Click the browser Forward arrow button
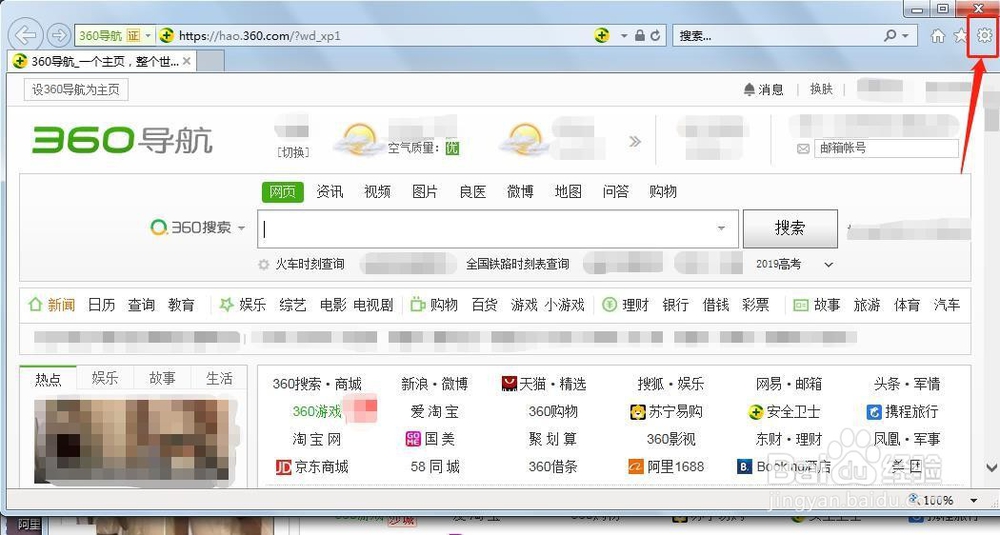 [x=59, y=35]
